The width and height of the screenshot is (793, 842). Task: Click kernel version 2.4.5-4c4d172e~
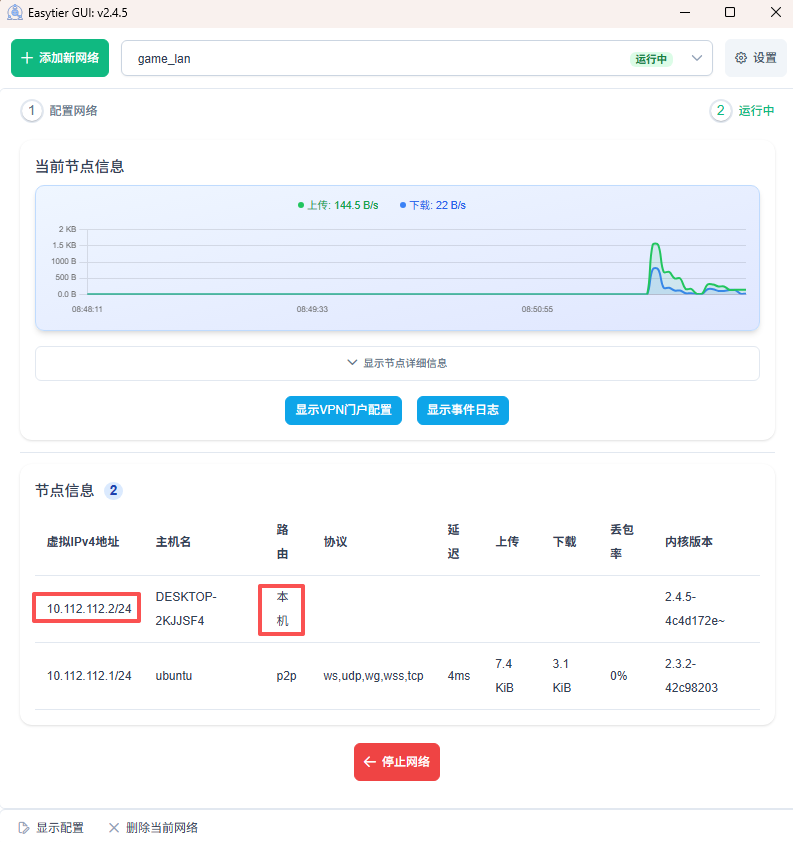[x=695, y=609]
